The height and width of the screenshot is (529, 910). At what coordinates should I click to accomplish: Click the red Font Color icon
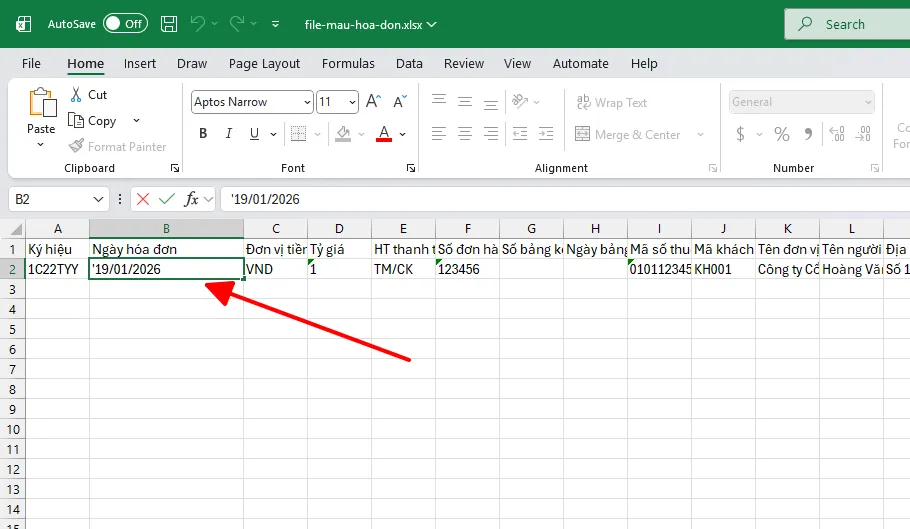[x=384, y=134]
